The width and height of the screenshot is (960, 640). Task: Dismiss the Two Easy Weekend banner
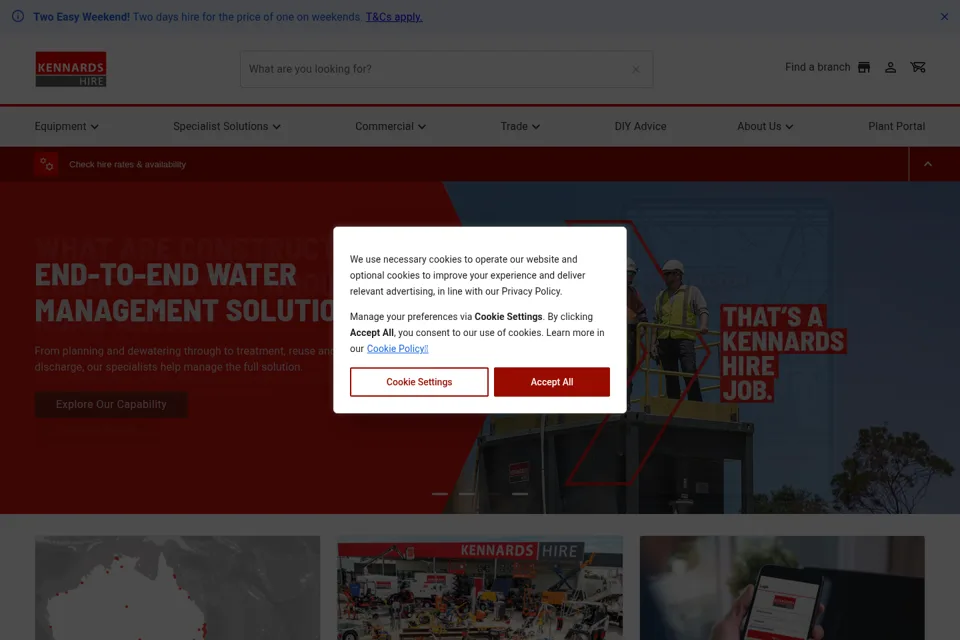pos(944,17)
